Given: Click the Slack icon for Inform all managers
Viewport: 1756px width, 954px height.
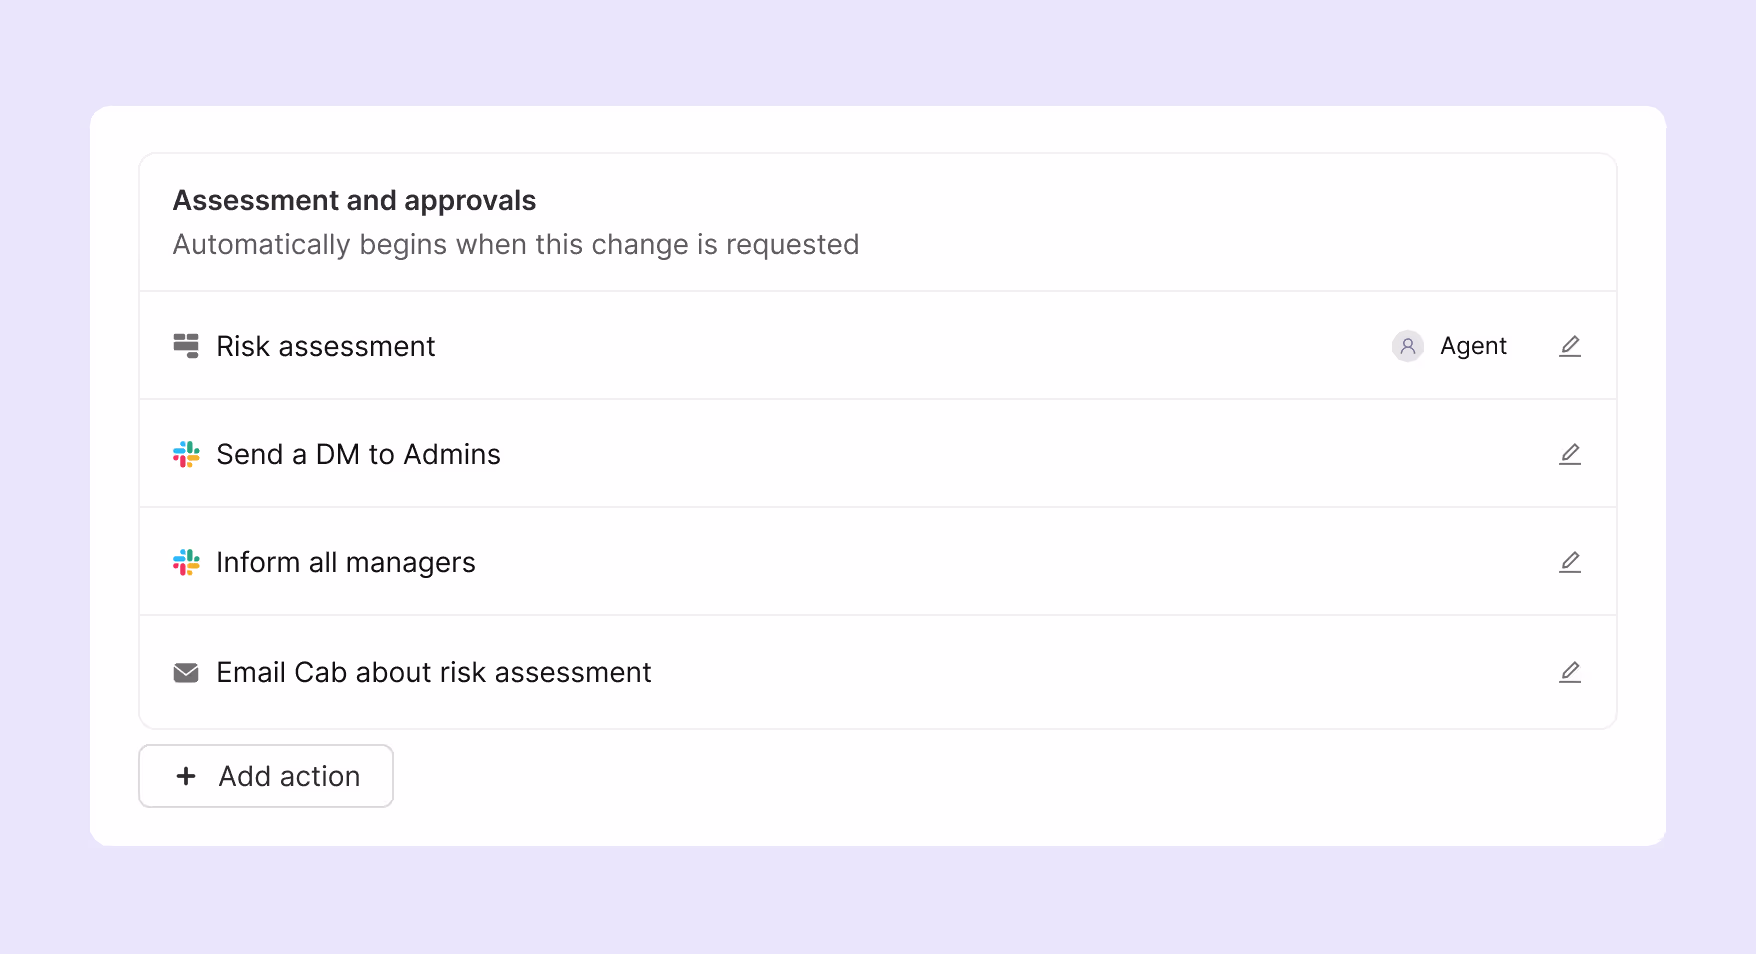Looking at the screenshot, I should tap(186, 562).
